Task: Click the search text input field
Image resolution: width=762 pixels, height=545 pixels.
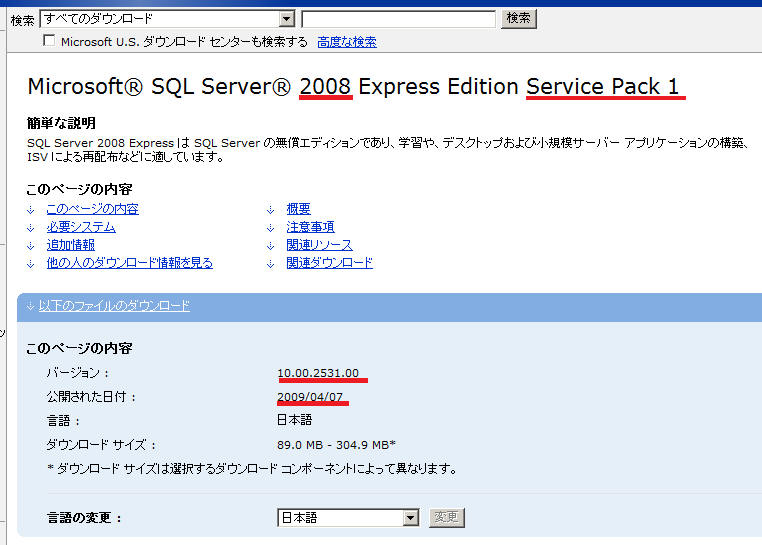Action: point(398,19)
